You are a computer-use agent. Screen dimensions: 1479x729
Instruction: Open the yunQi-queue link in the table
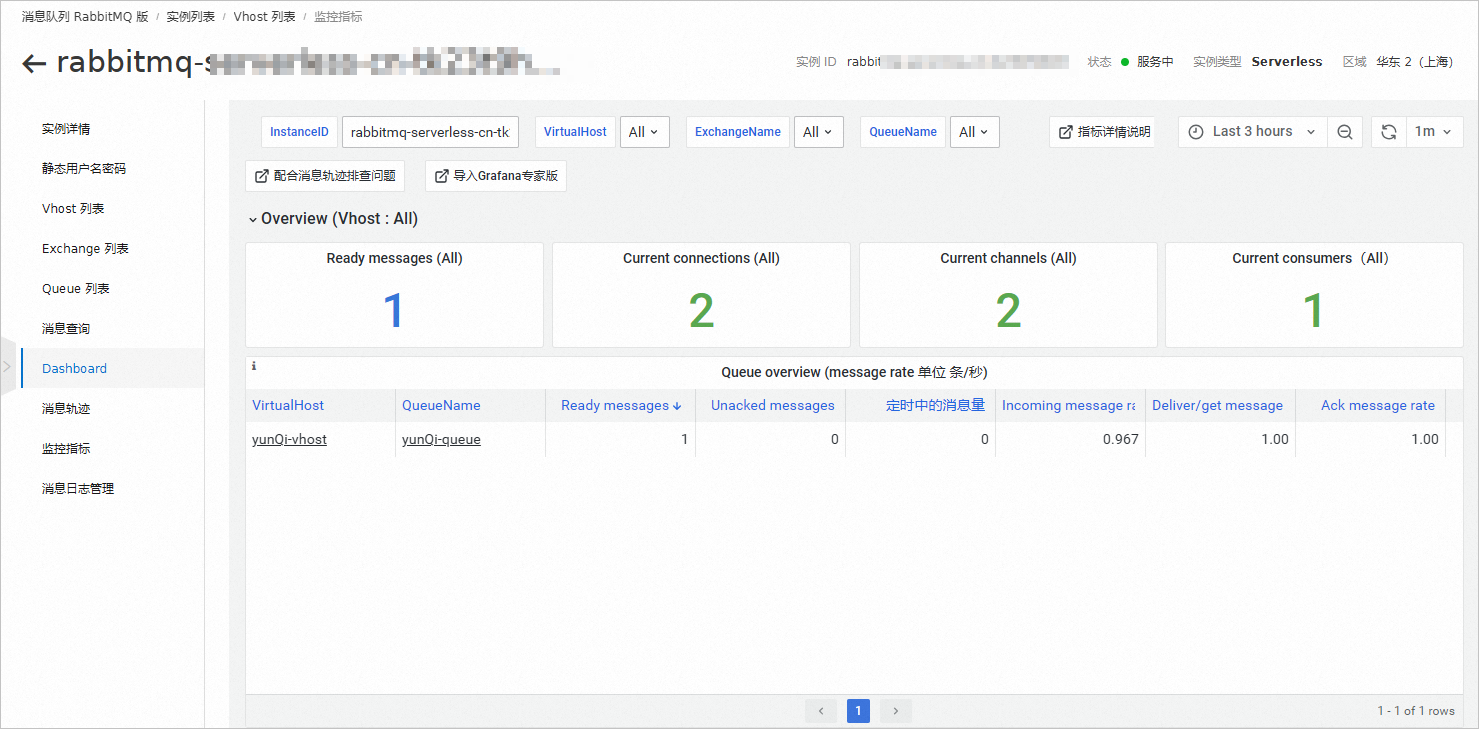pyautogui.click(x=441, y=439)
